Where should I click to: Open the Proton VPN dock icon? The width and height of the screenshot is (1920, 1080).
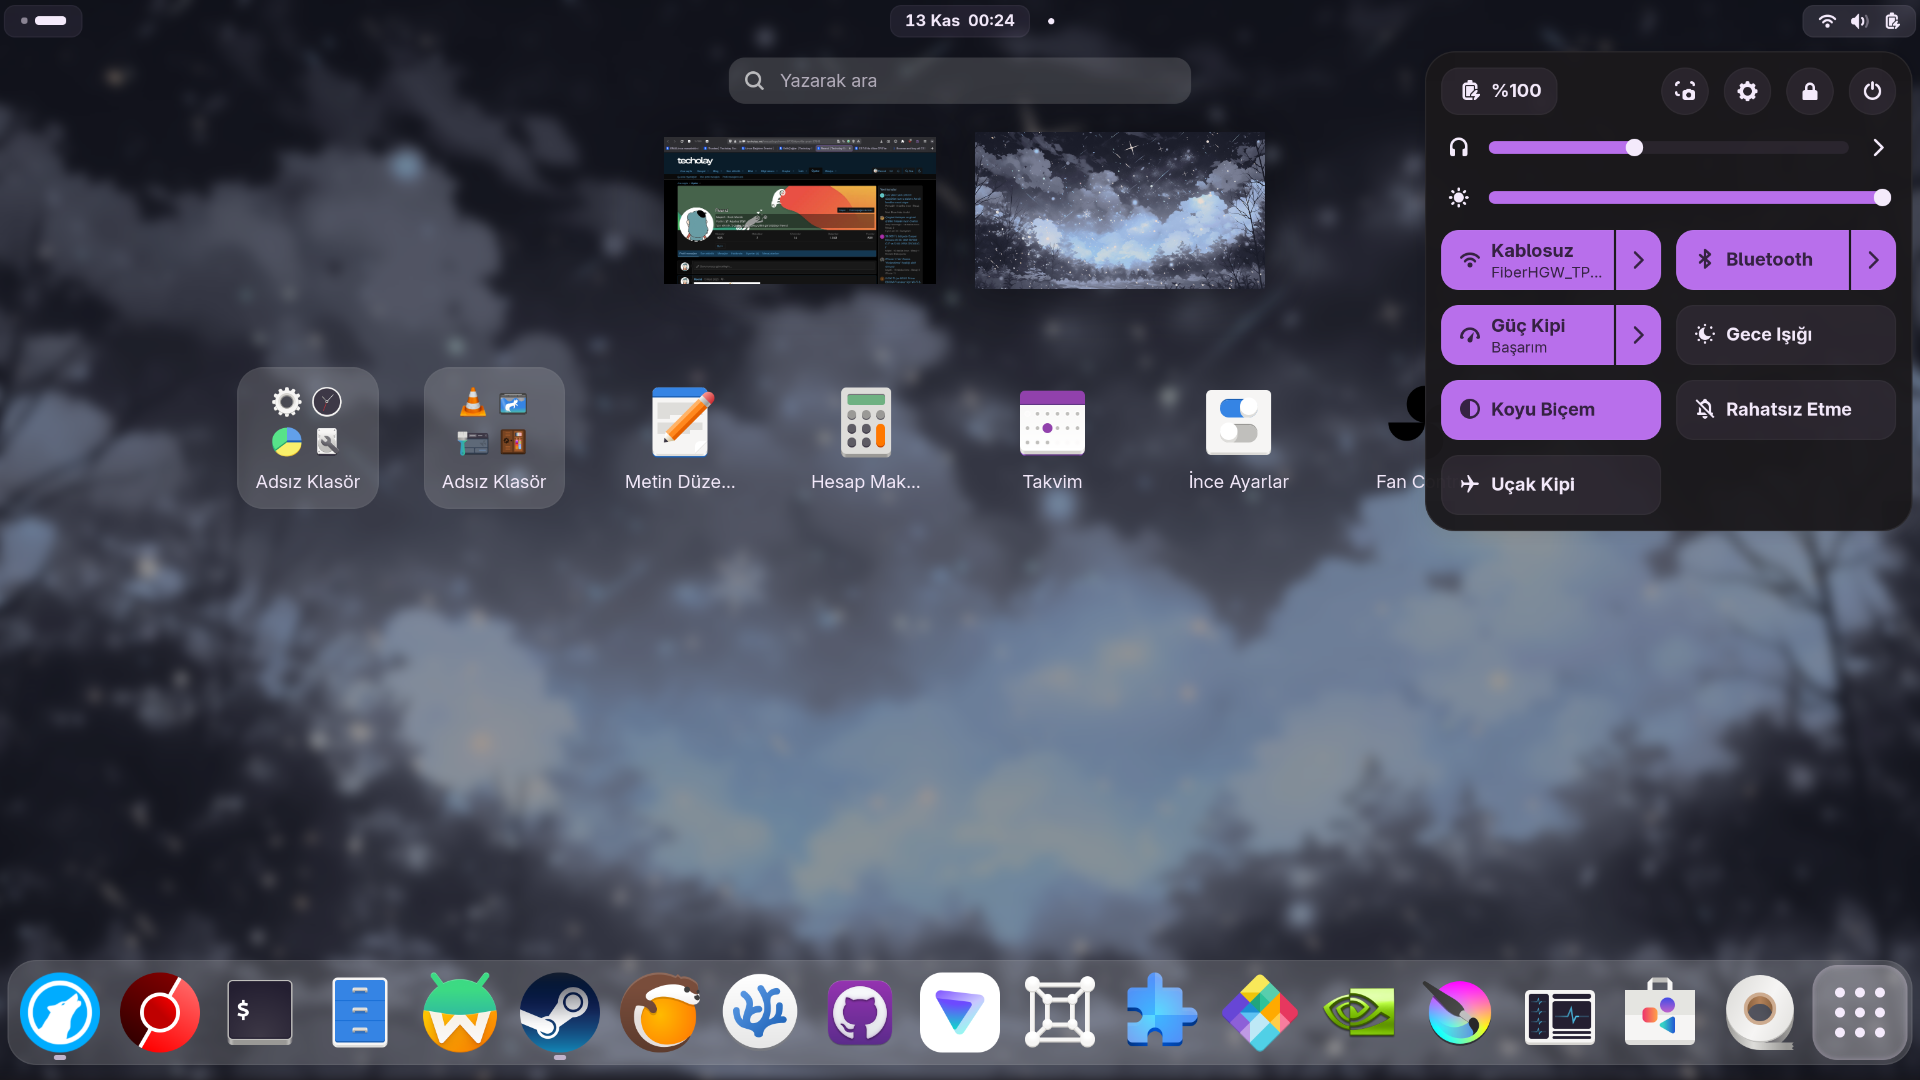960,1012
